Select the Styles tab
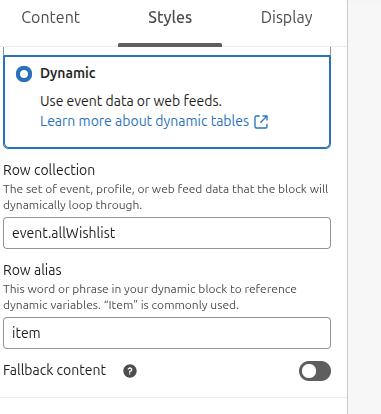Viewport: 381px width, 414px height. point(170,17)
